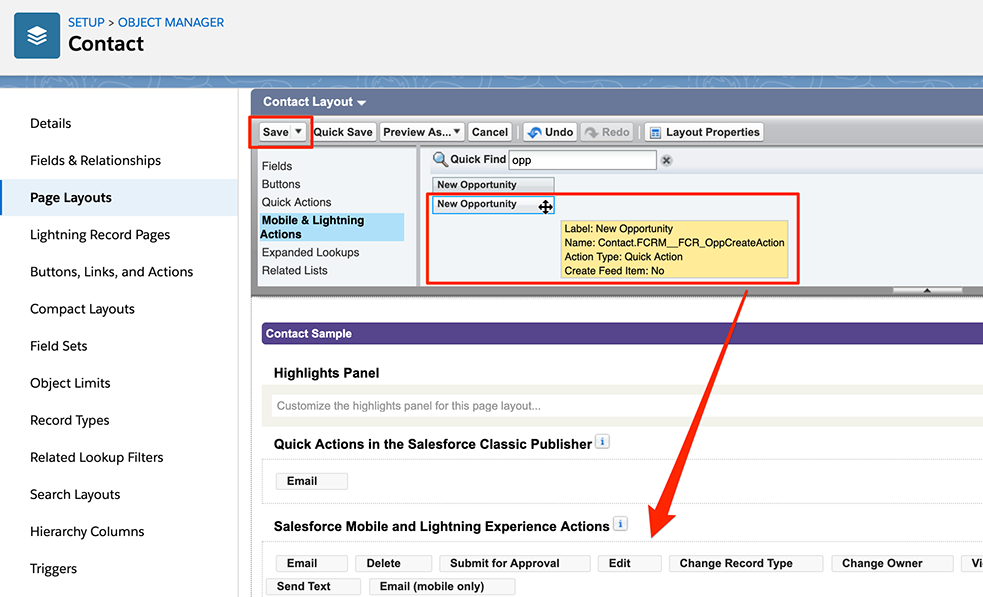Image resolution: width=983 pixels, height=597 pixels.
Task: Click the Quick Find magnifier icon
Action: 440,160
